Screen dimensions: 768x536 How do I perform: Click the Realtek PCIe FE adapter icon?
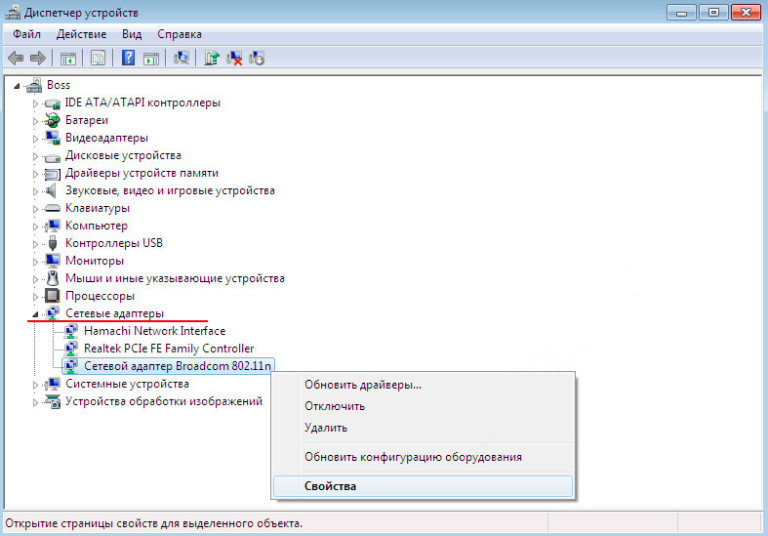point(71,348)
